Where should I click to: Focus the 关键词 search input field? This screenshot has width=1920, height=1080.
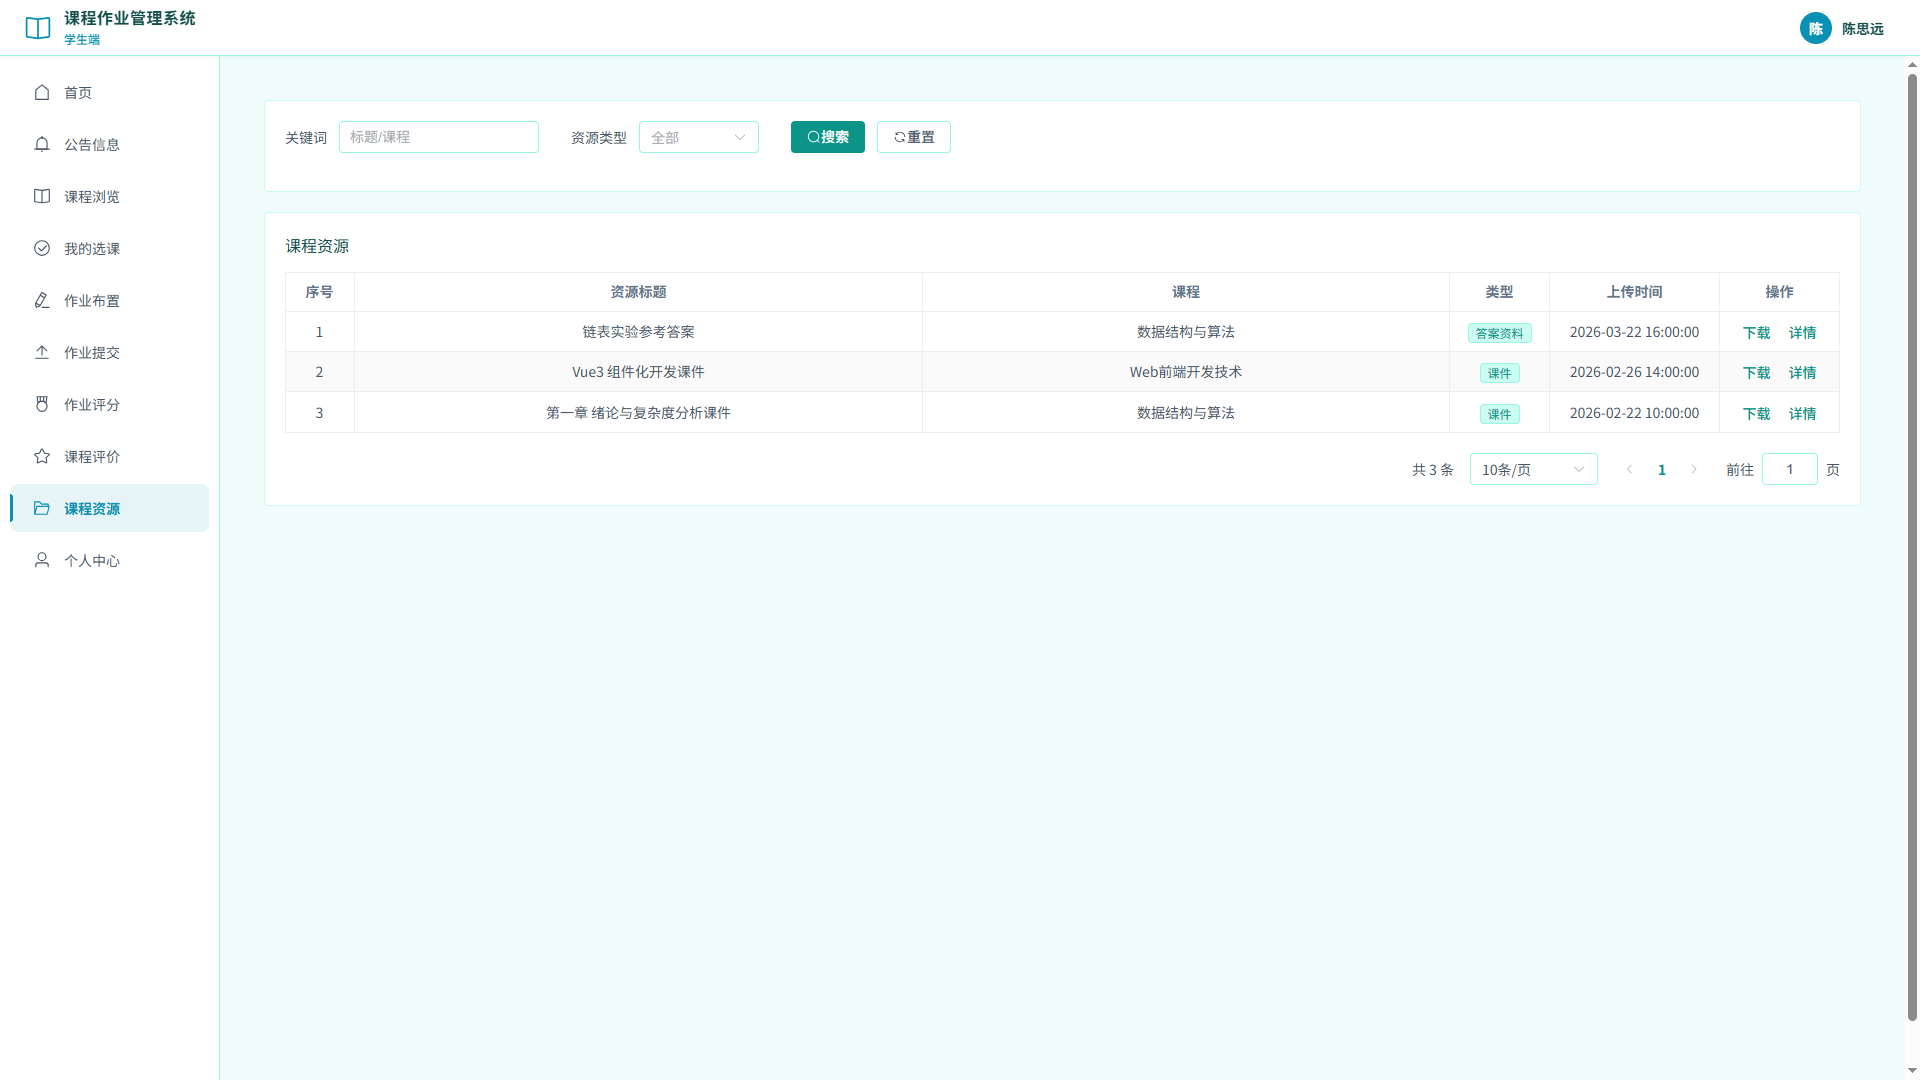point(439,137)
